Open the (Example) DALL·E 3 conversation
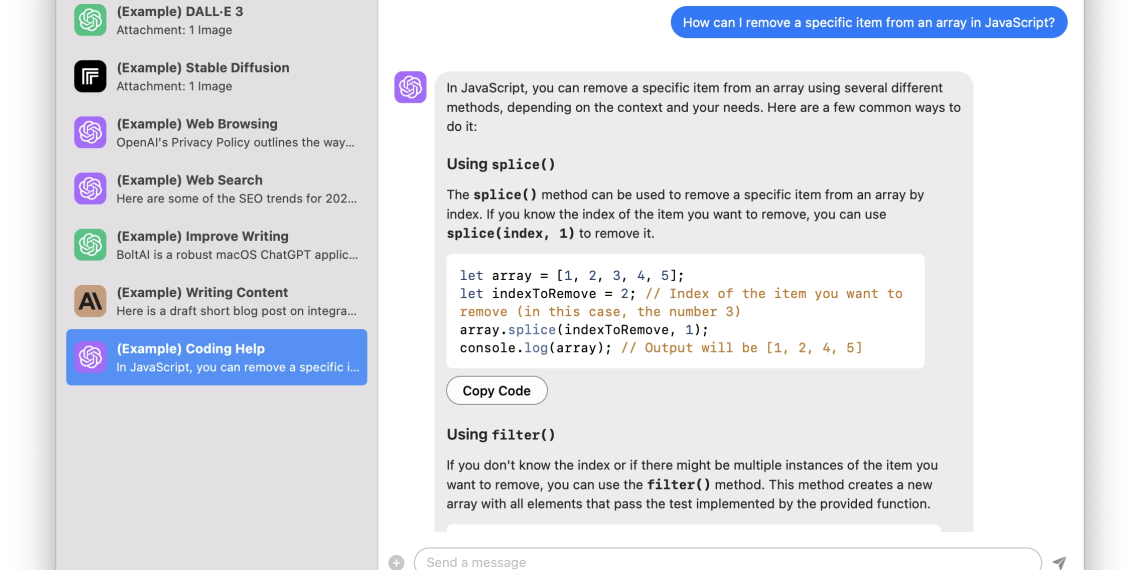Viewport: 1140px width, 570px height. click(235, 21)
